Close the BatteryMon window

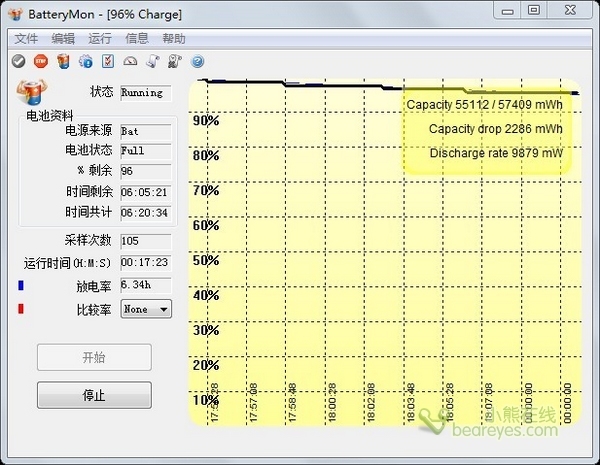570,10
